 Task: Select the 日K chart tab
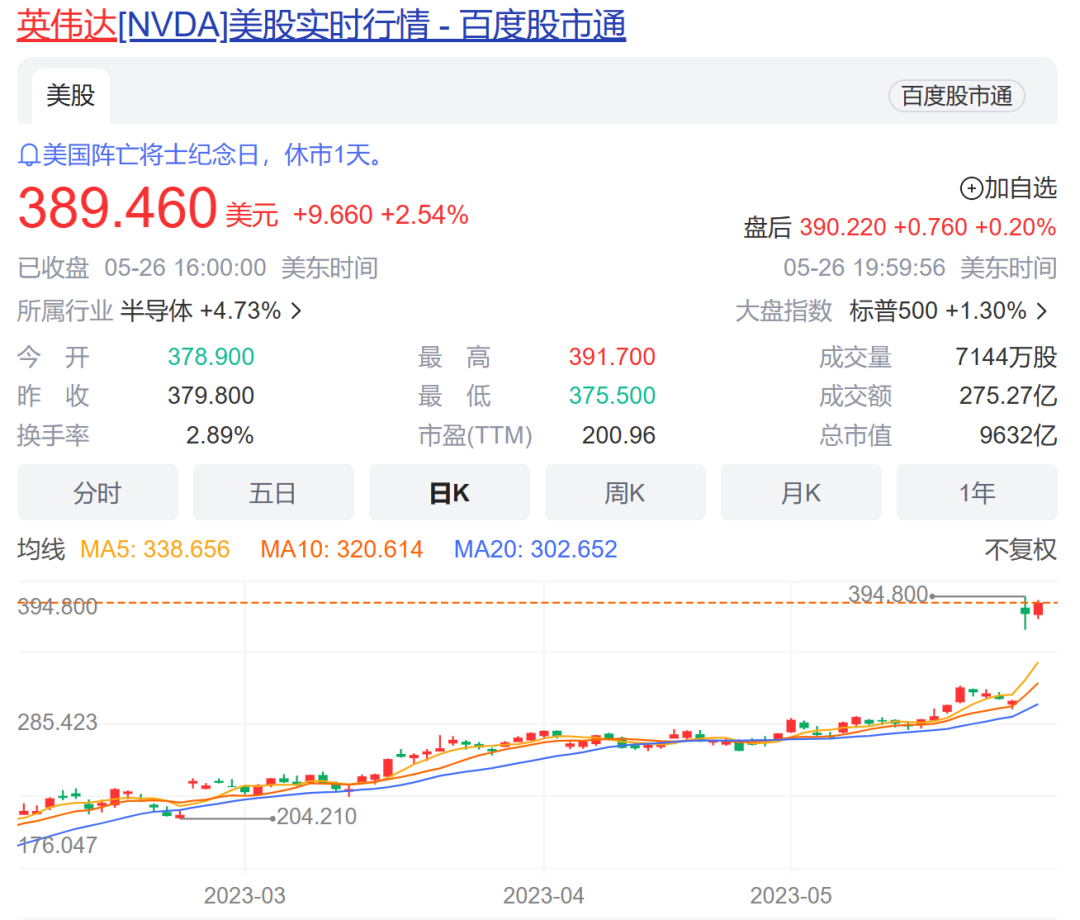[x=449, y=492]
